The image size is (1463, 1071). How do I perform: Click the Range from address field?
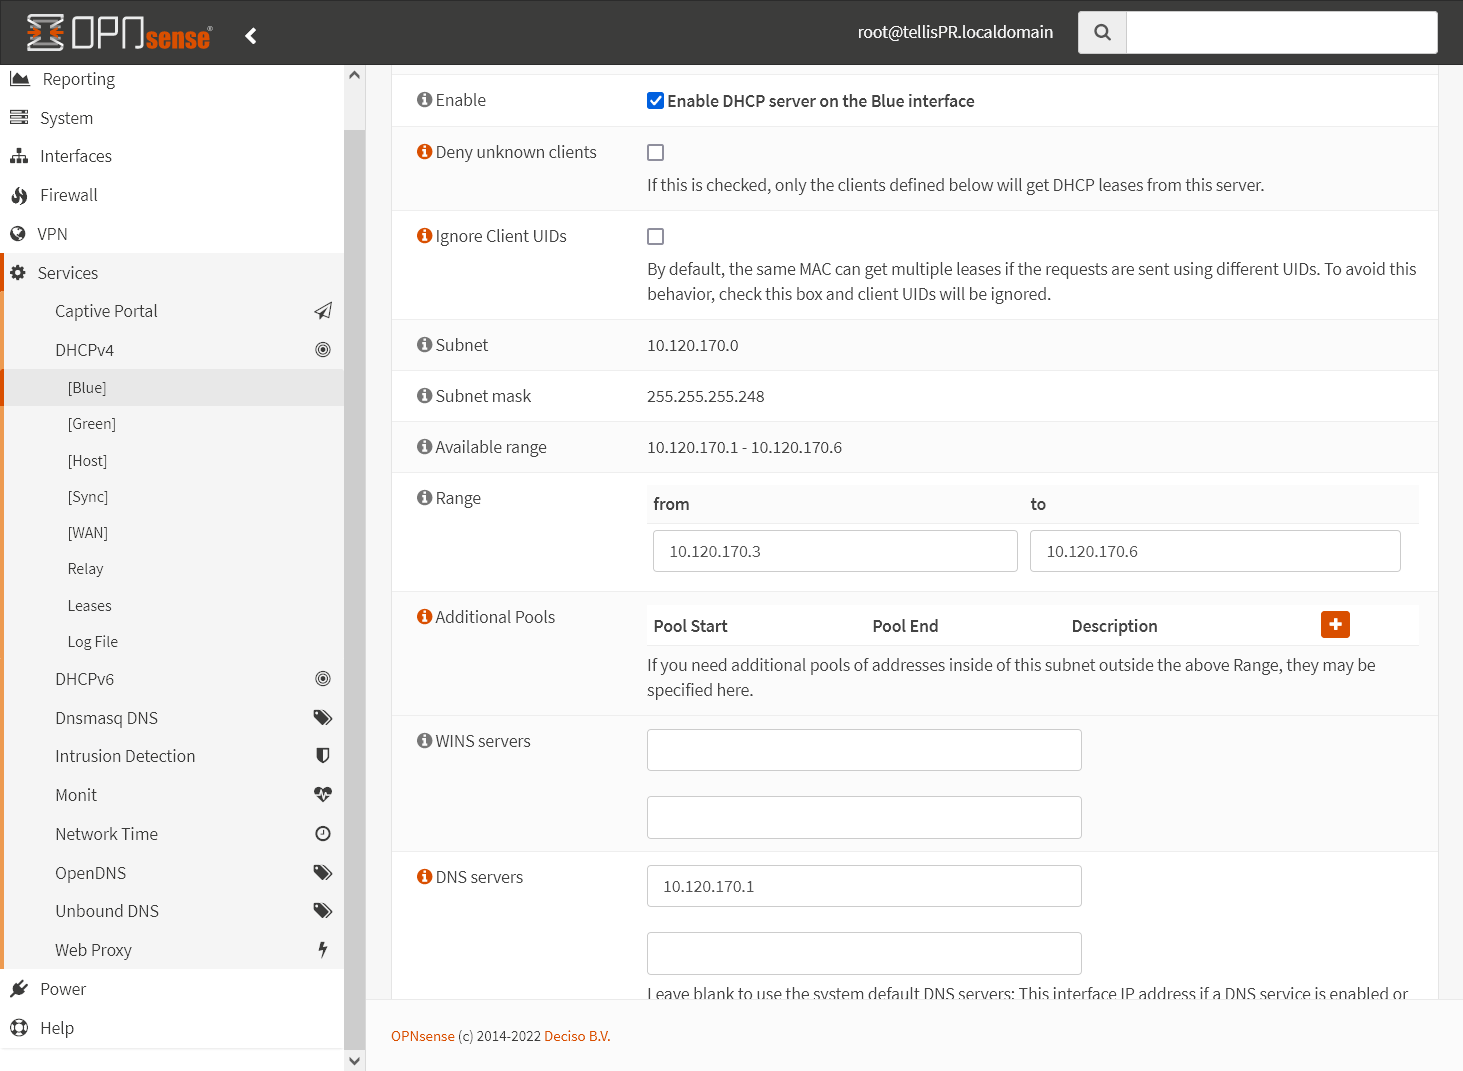[x=834, y=551]
